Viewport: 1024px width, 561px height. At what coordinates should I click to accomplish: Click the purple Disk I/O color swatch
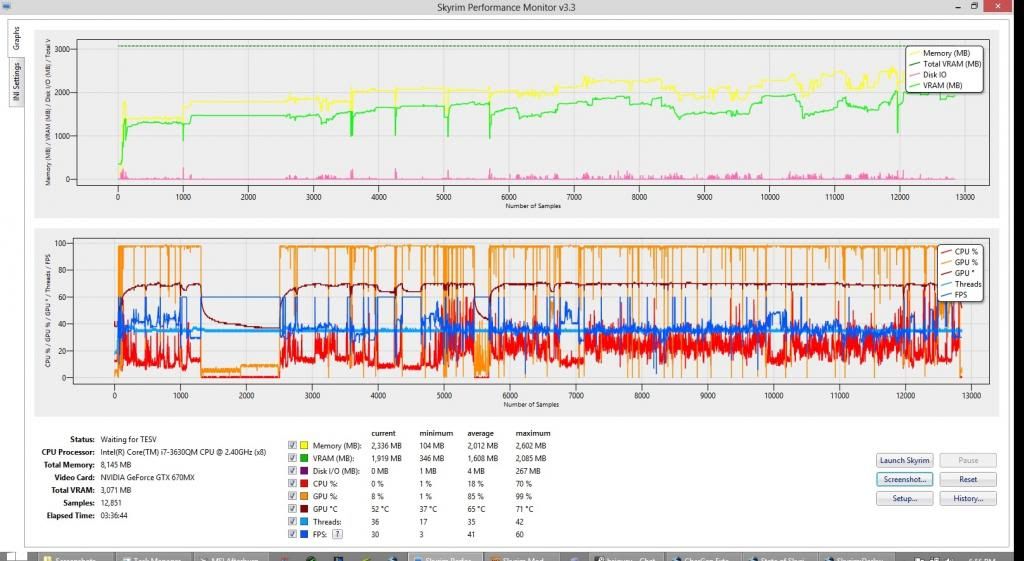tap(304, 471)
